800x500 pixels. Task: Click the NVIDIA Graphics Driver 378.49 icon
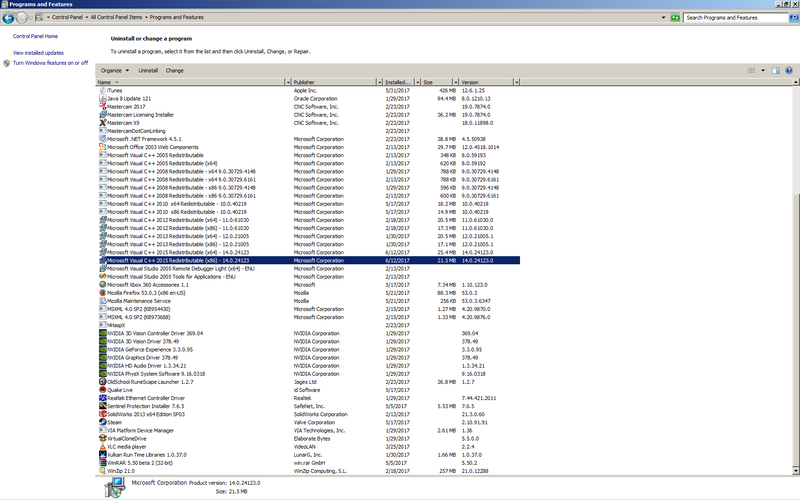[103, 358]
